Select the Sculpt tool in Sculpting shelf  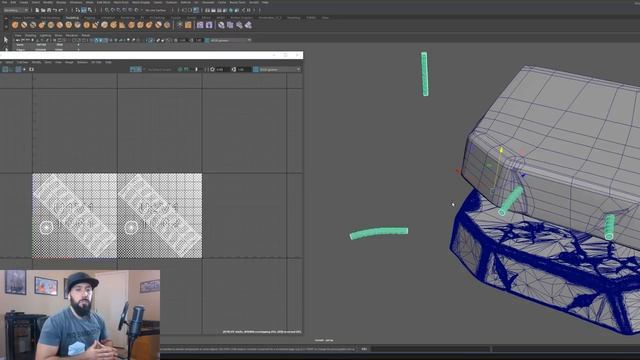click(15, 25)
